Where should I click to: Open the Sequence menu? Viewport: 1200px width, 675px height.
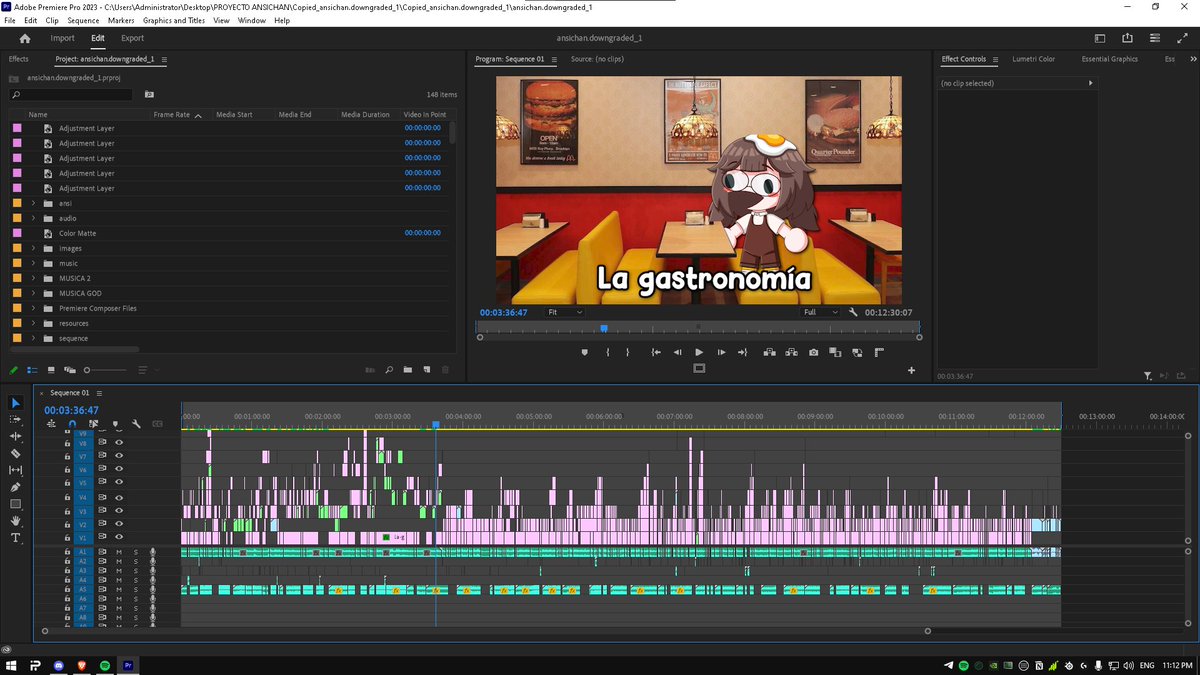(x=83, y=20)
